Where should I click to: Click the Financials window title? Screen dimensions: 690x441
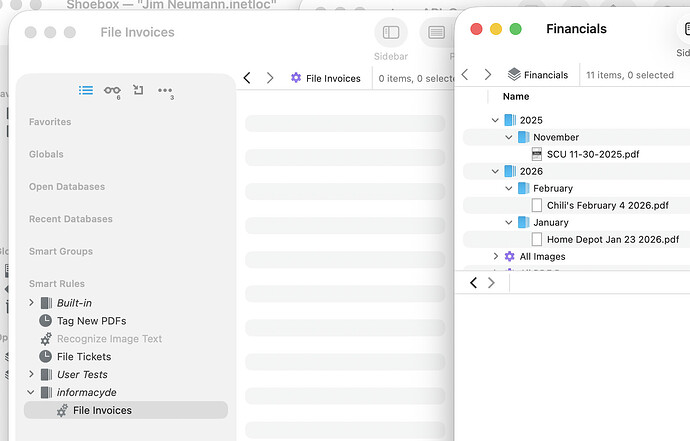576,29
